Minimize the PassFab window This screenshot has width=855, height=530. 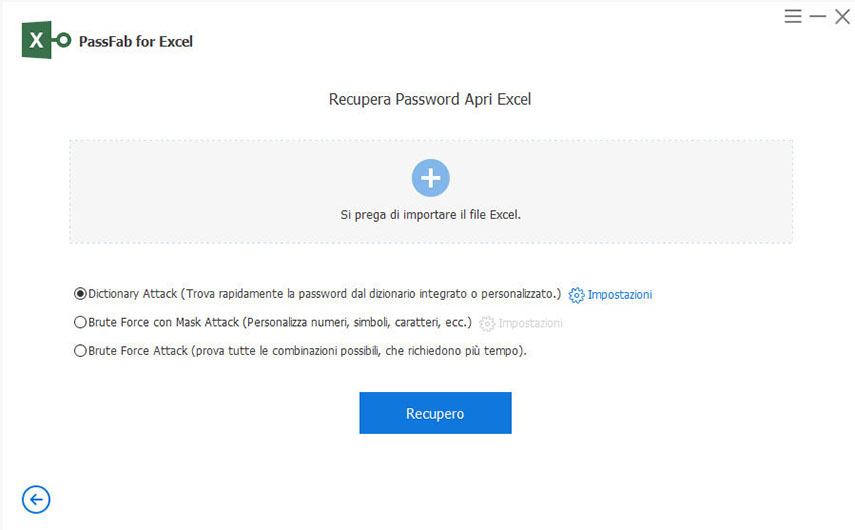coord(818,17)
